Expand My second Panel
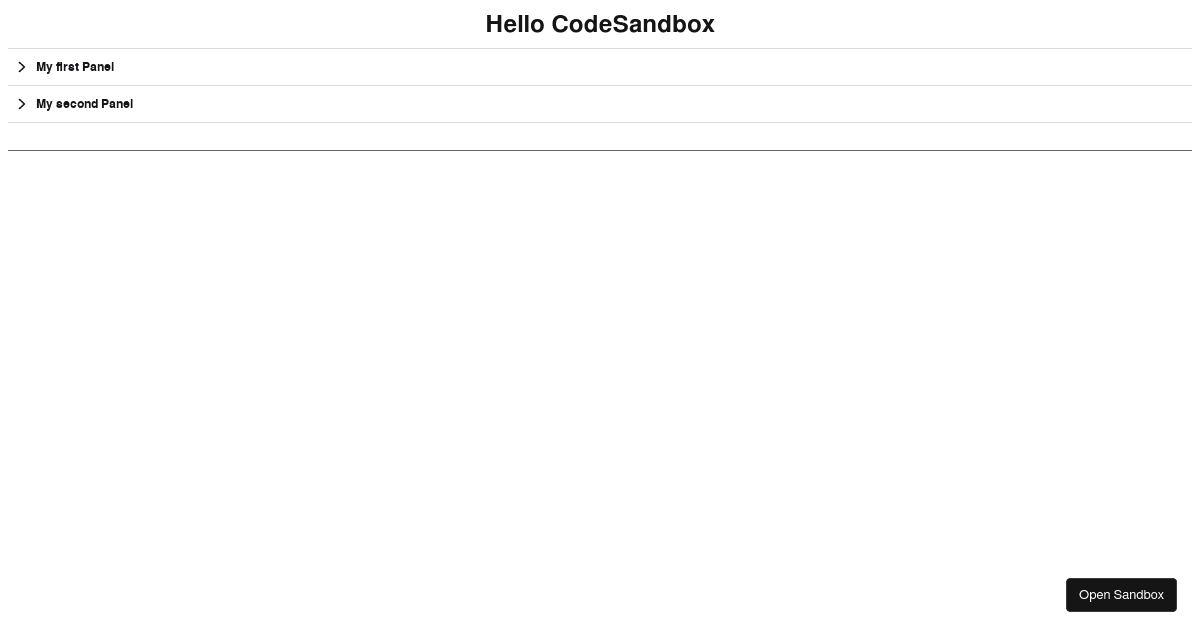Viewport: 1200px width, 630px height. tap(600, 104)
